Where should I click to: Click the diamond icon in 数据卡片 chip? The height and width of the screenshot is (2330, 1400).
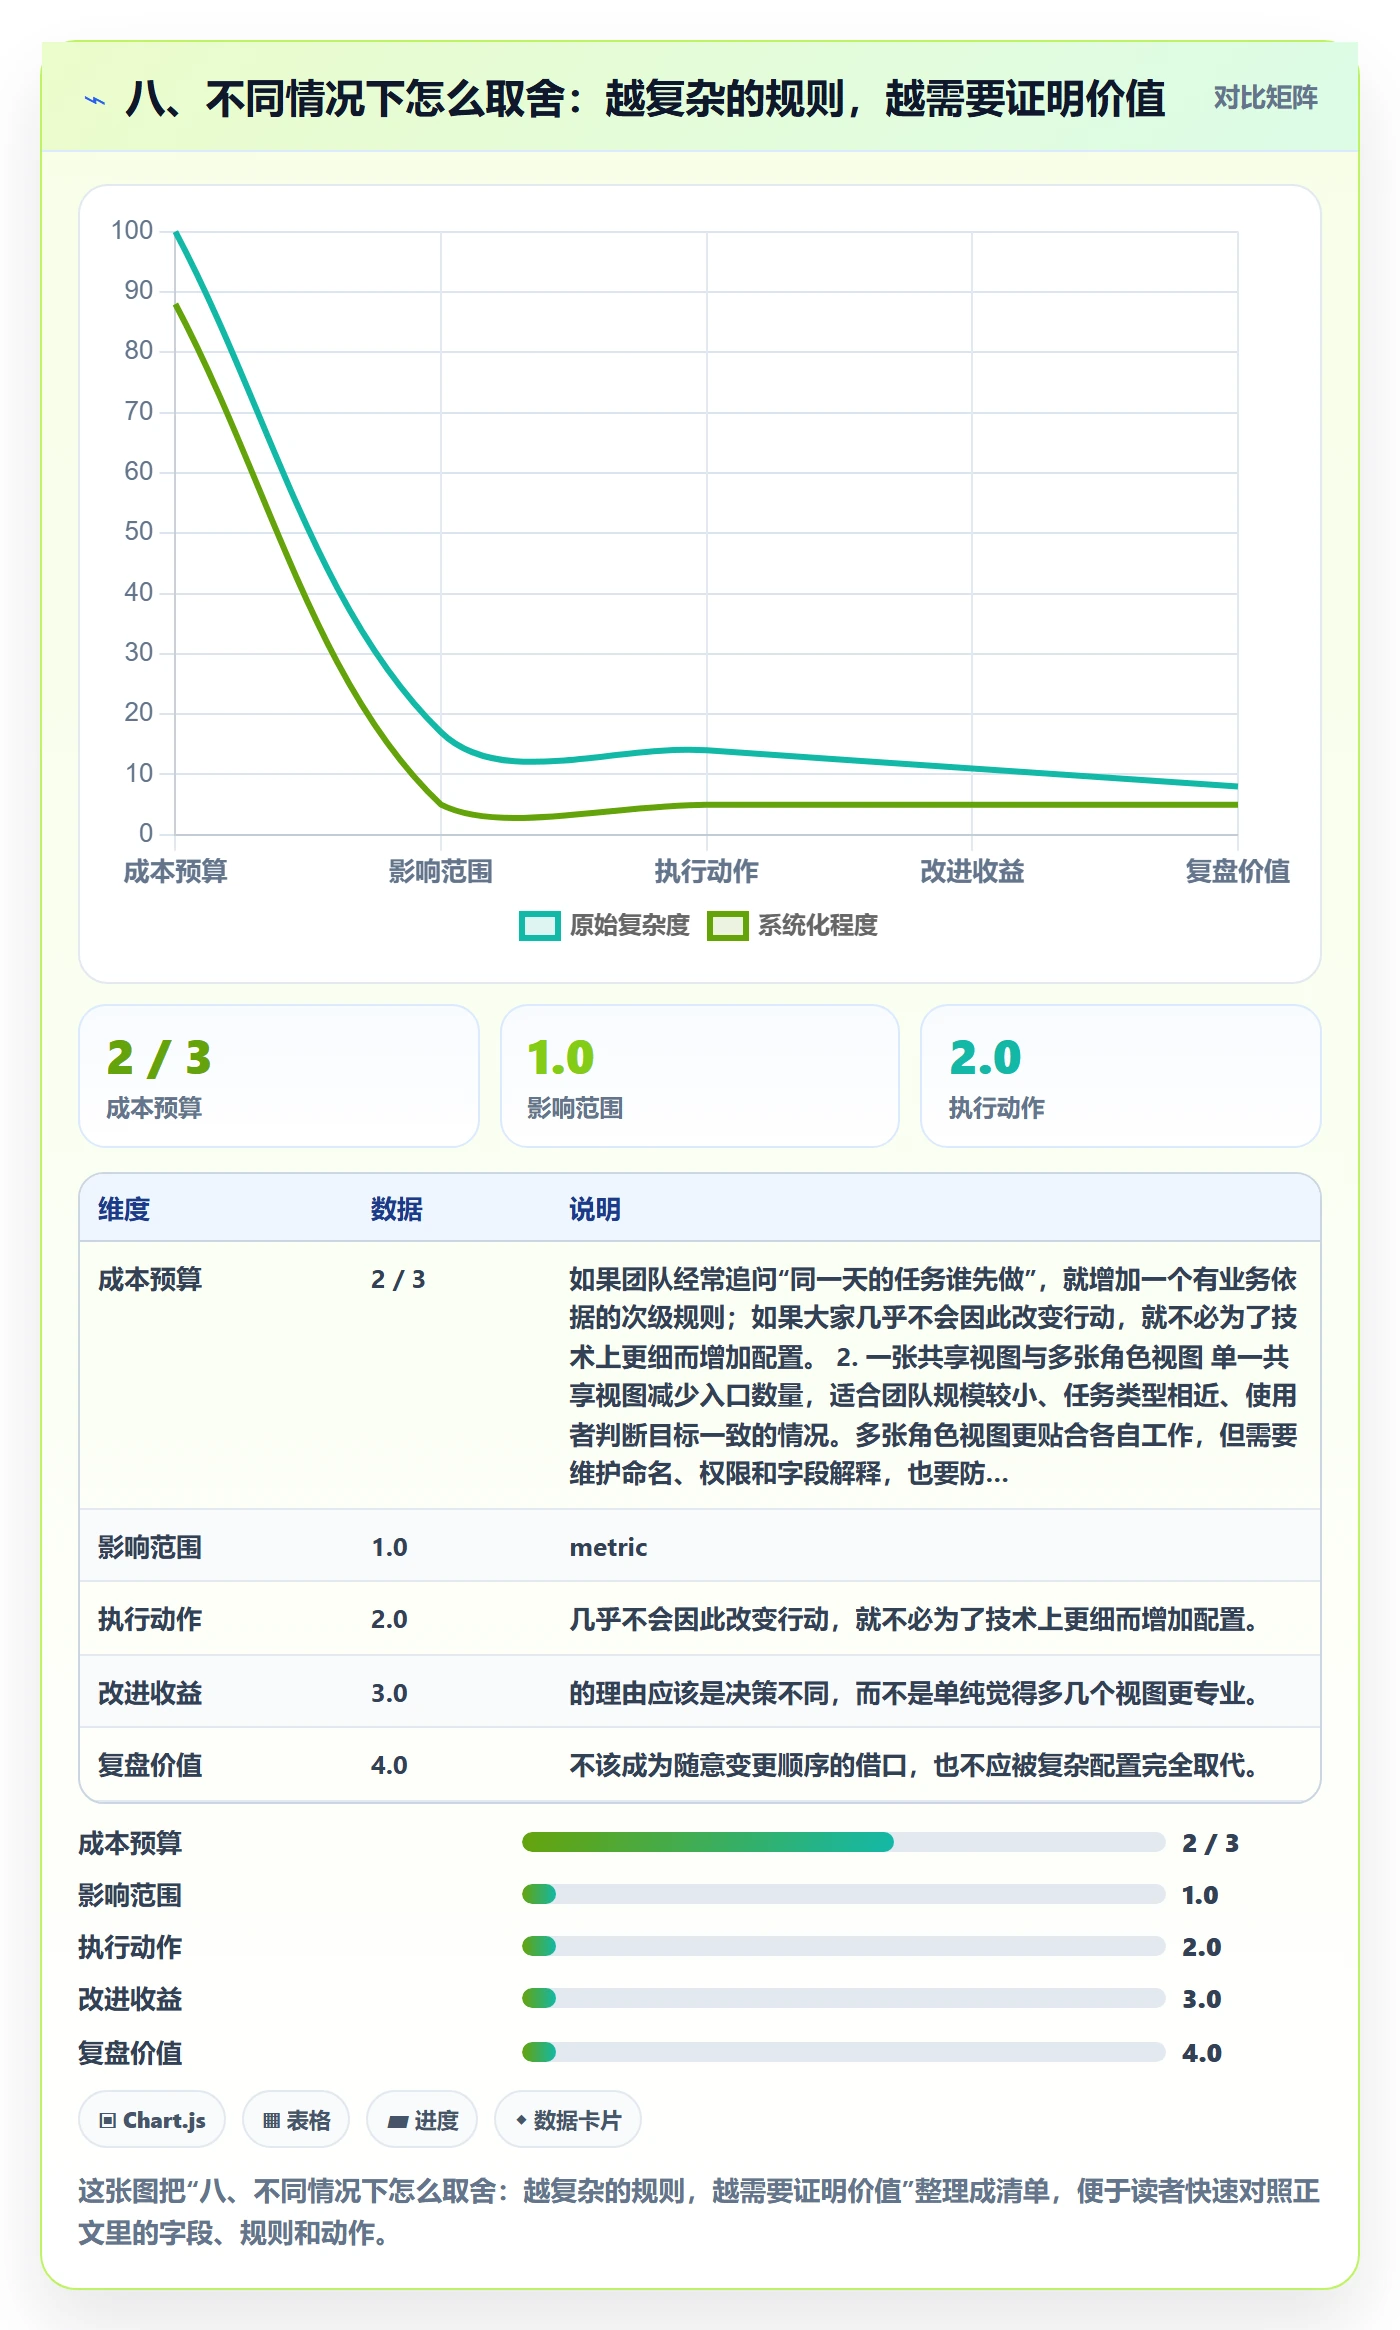tap(521, 2120)
